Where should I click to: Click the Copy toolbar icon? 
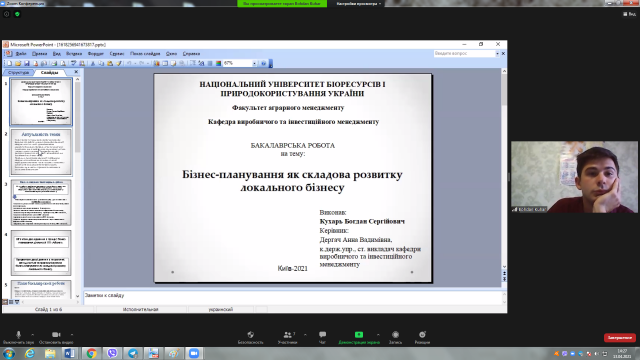coord(101,63)
